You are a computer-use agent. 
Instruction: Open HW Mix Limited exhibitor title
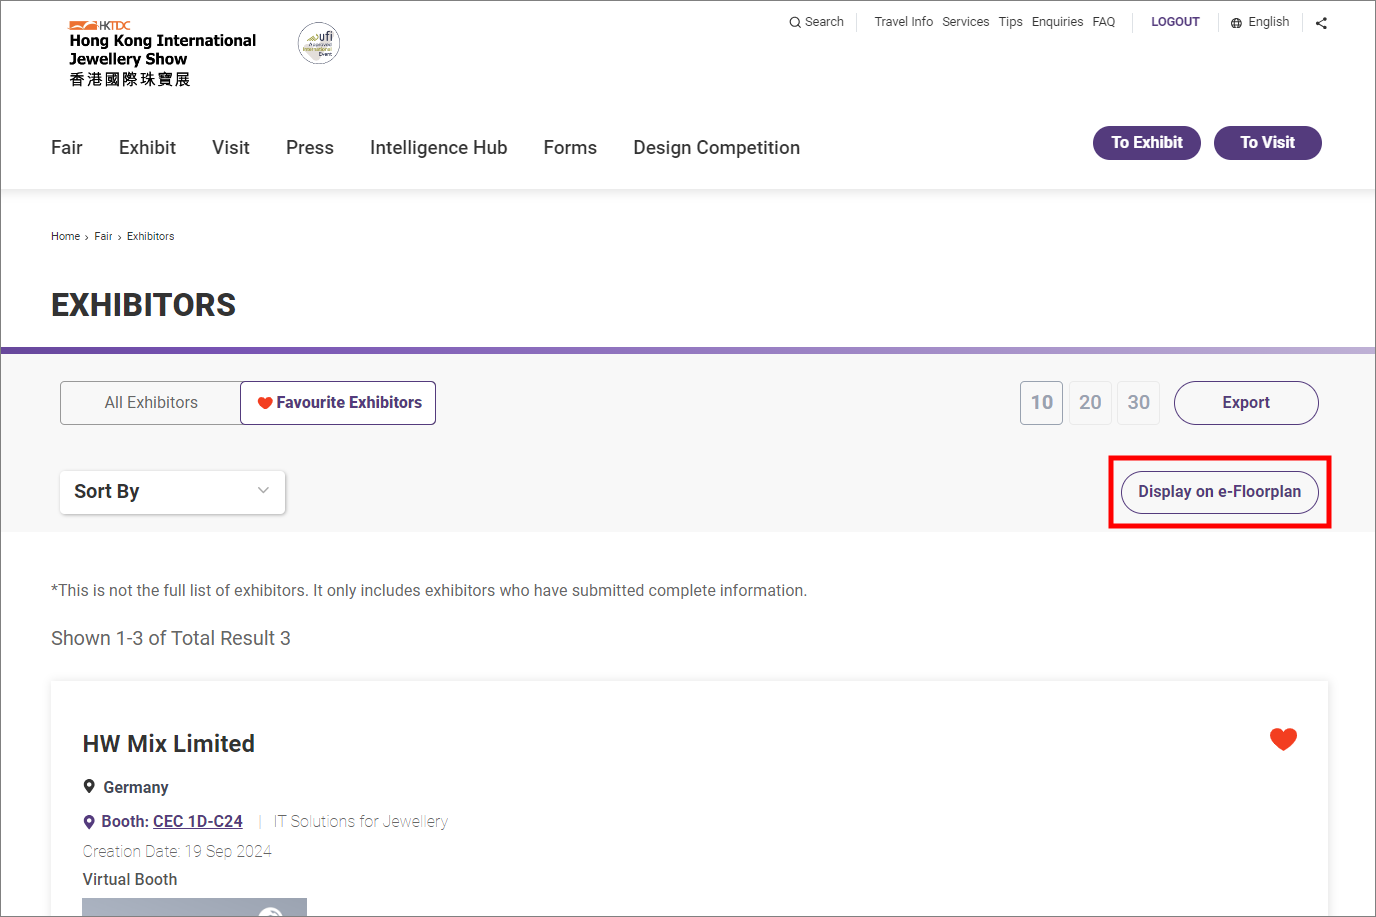pos(169,744)
